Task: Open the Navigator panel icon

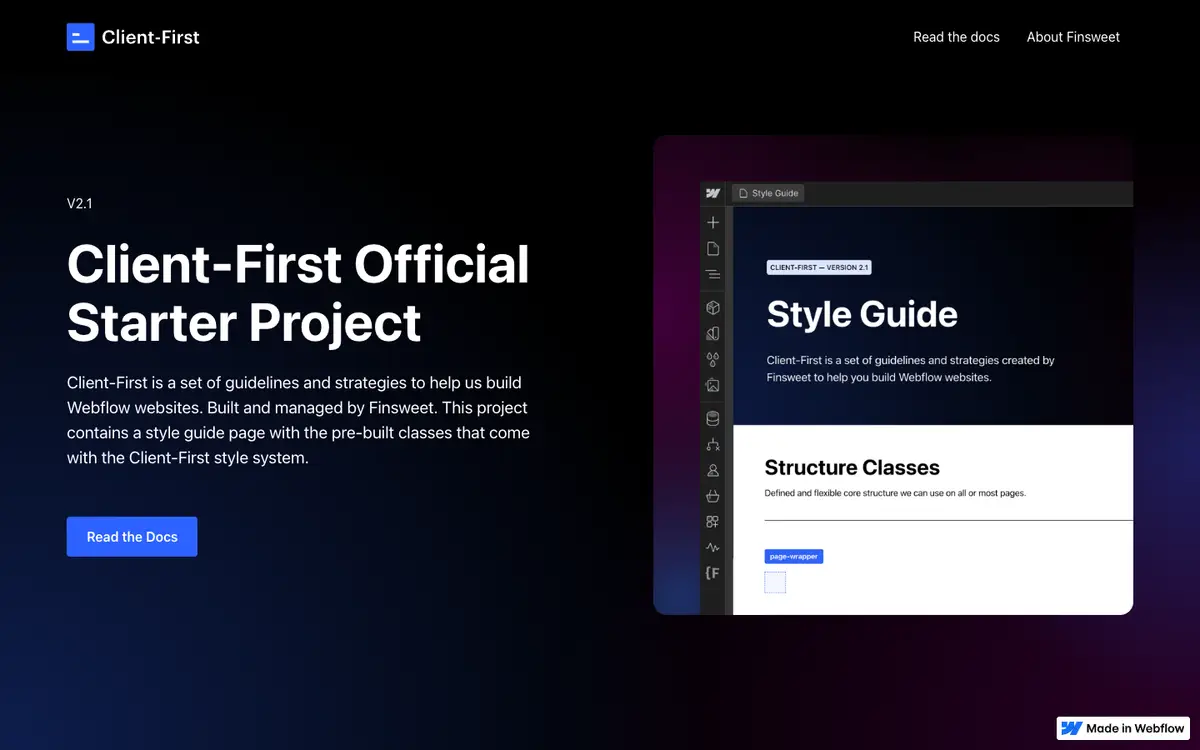Action: [x=713, y=274]
